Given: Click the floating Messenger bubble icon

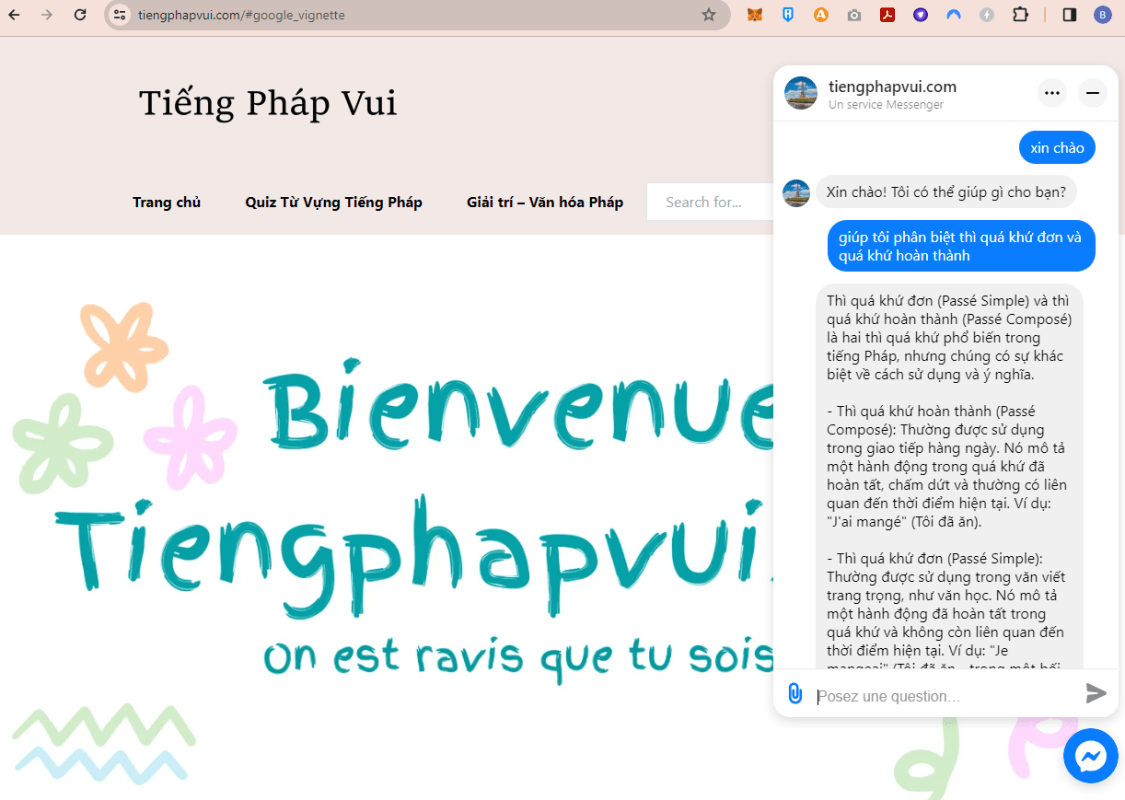Looking at the screenshot, I should [1090, 757].
